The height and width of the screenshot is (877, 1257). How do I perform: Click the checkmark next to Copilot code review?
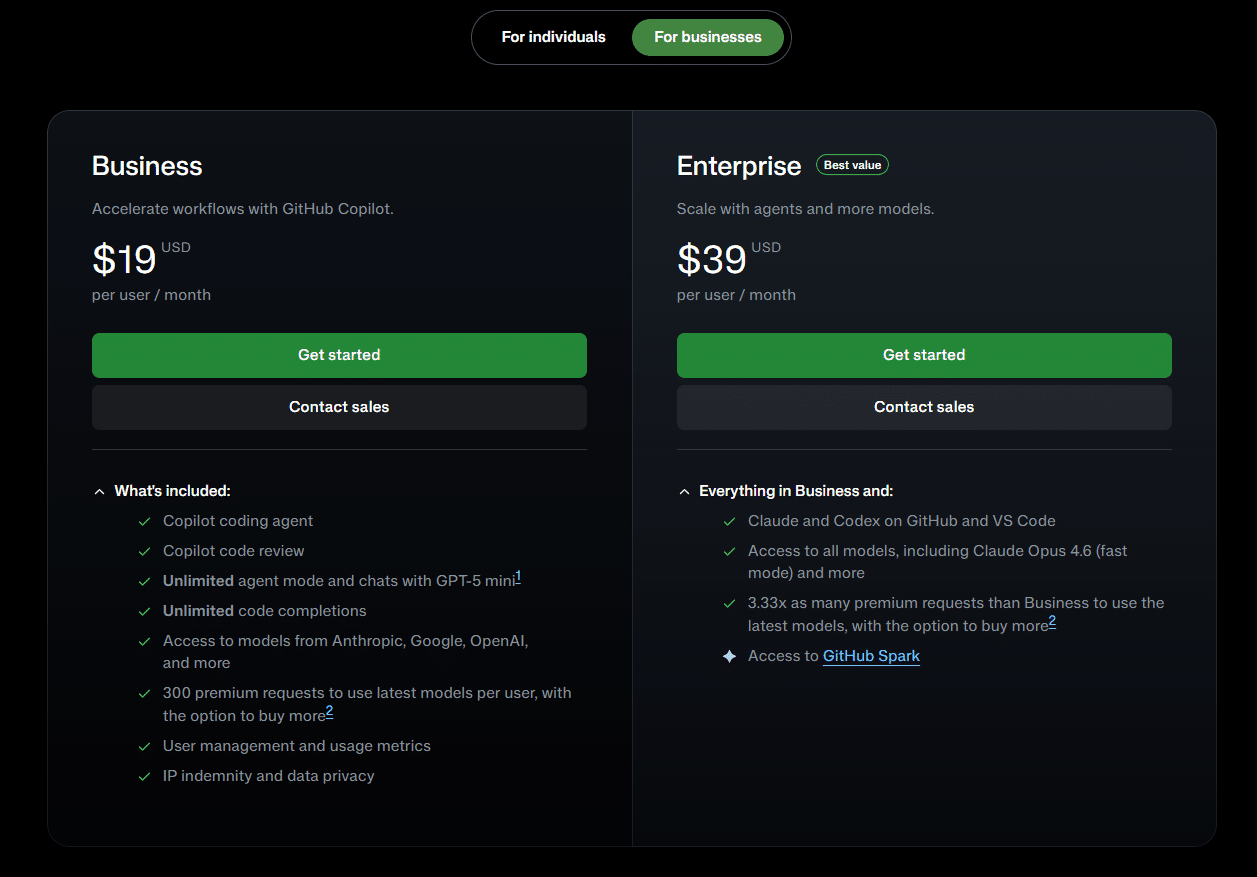pos(144,551)
